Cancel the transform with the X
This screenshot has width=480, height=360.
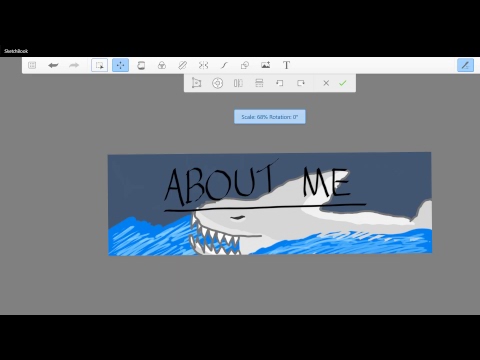pos(326,83)
